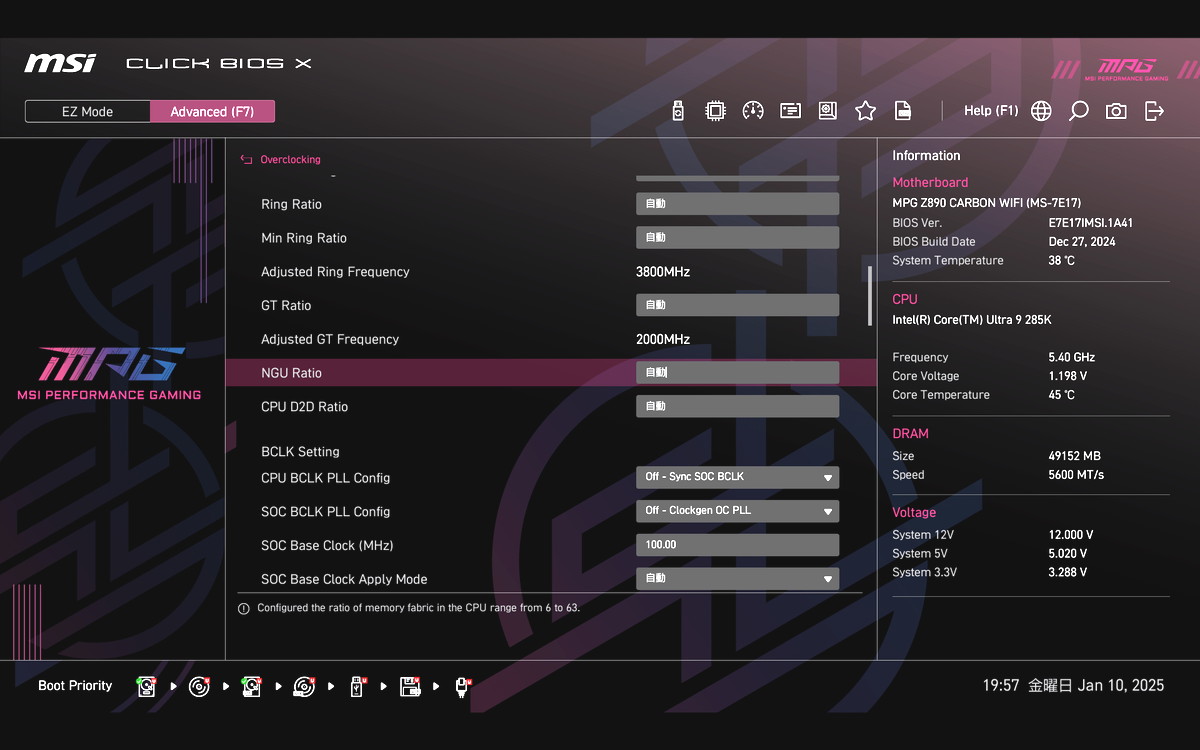Open the M-Flash USB drive icon
Image resolution: width=1200 pixels, height=750 pixels.
[x=678, y=111]
